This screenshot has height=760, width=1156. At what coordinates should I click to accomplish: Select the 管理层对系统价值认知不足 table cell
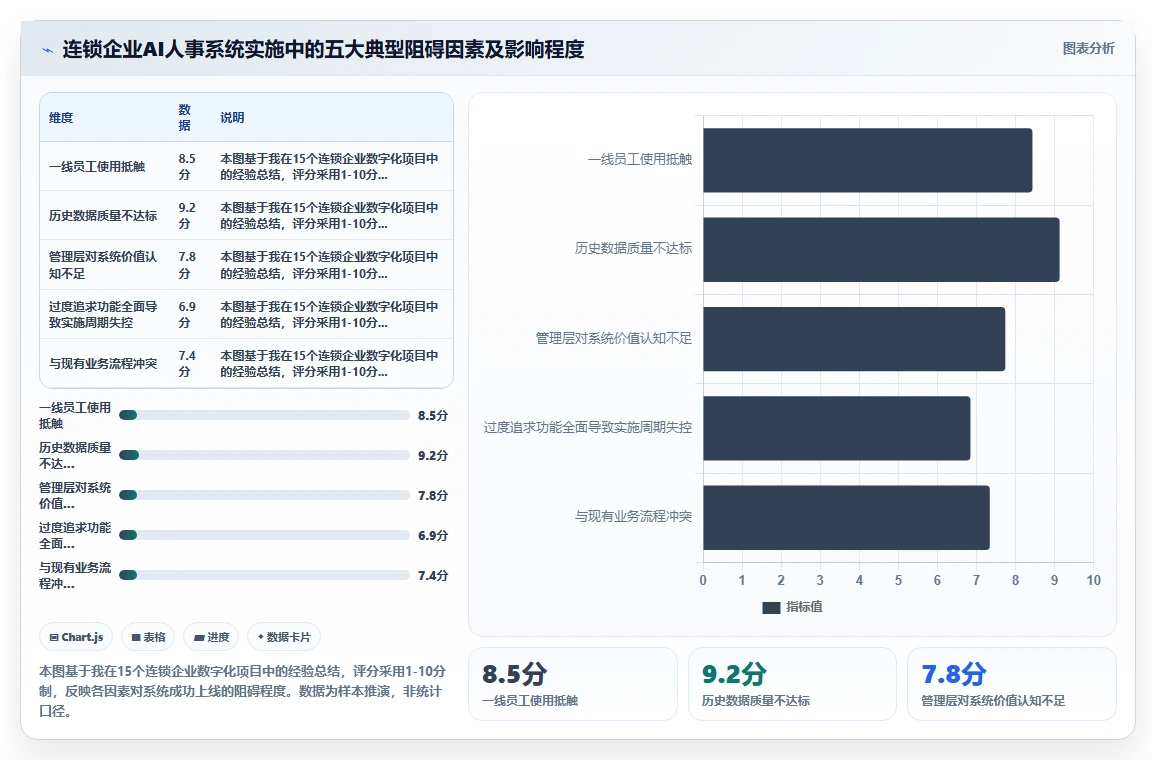(x=103, y=265)
